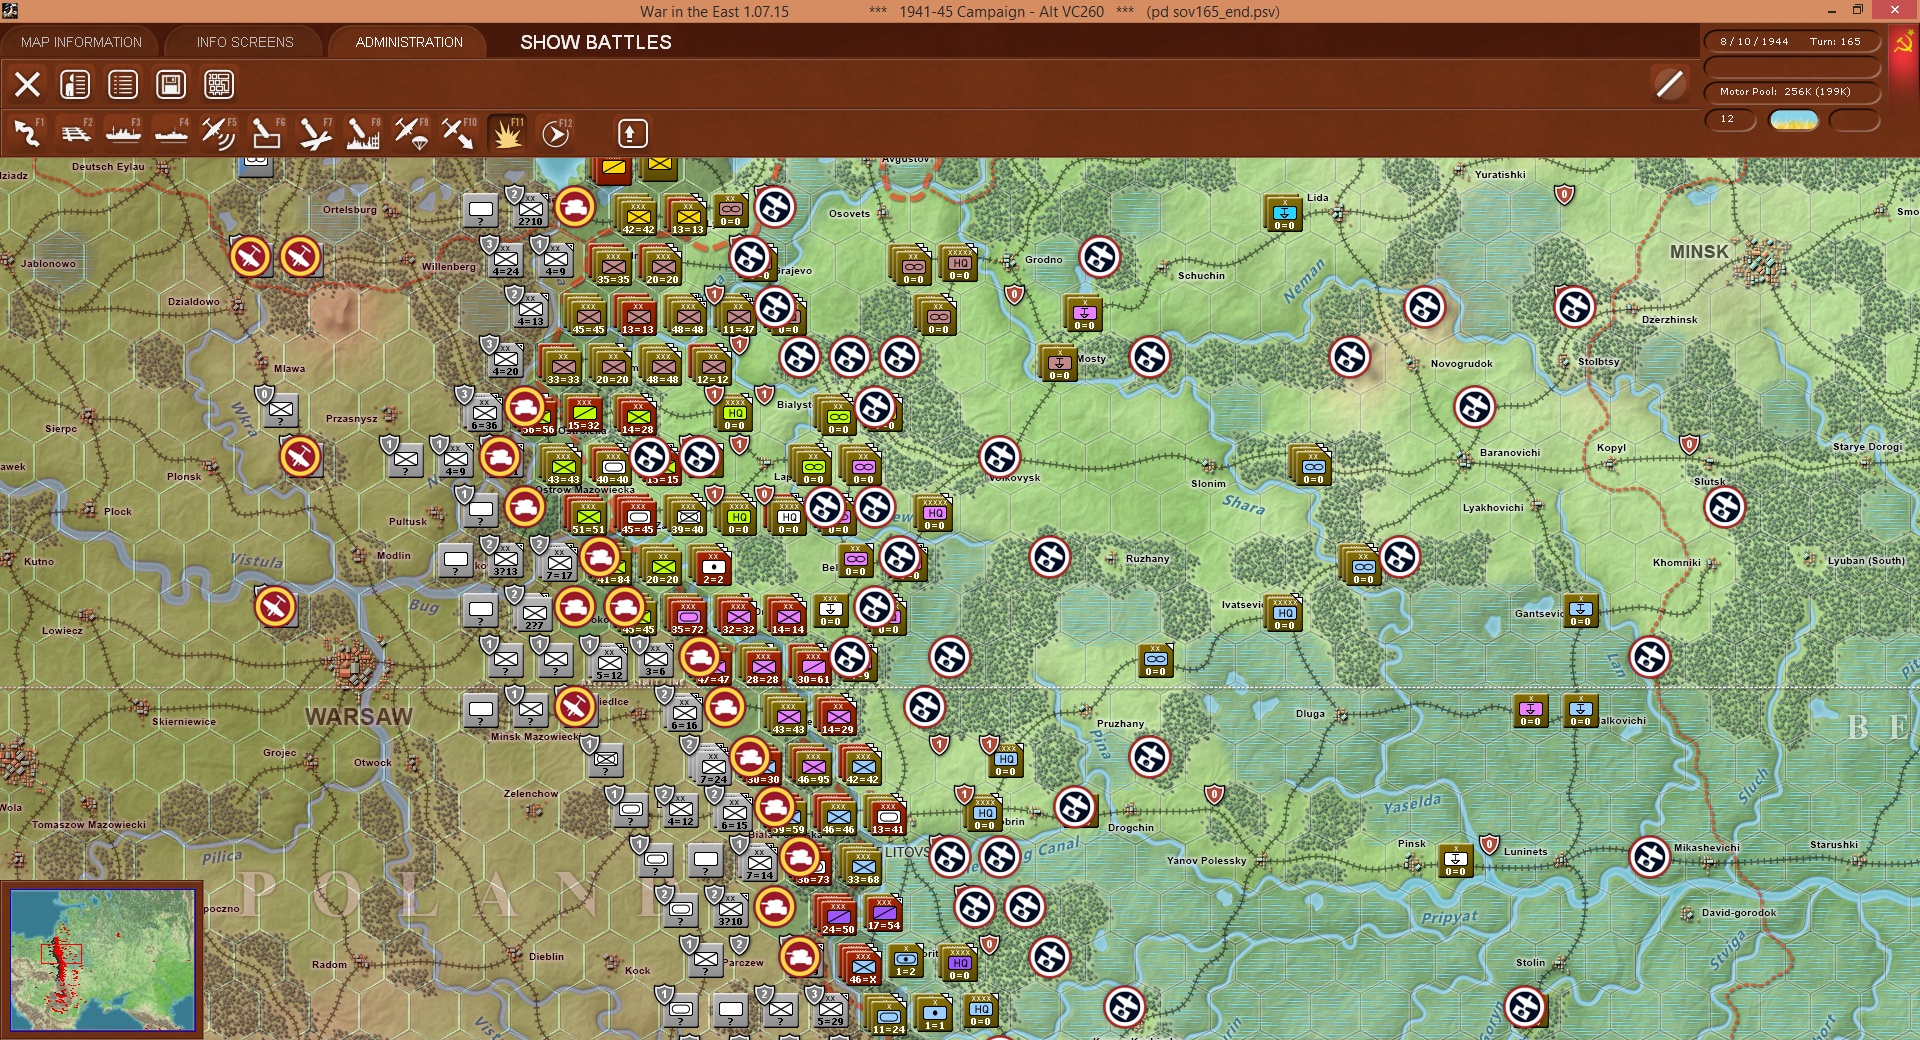The height and width of the screenshot is (1040, 1920).
Task: Click the Soviet hammer and sickle flag
Action: tap(1903, 44)
